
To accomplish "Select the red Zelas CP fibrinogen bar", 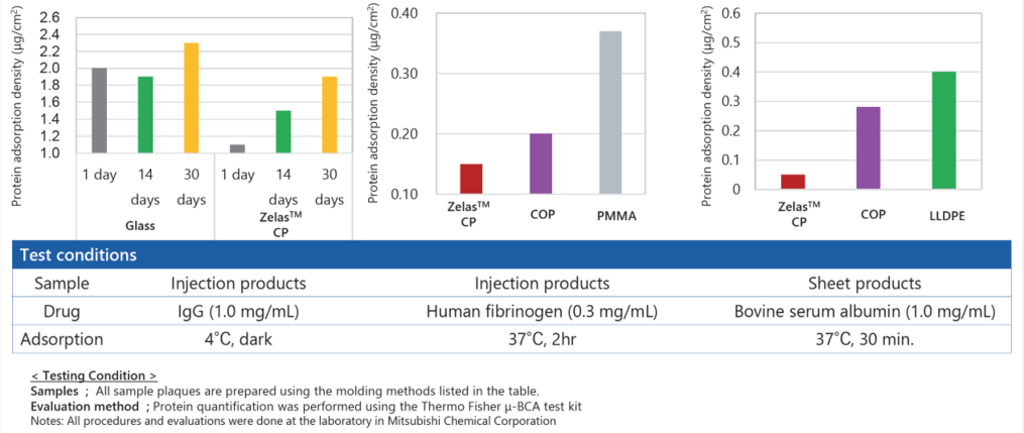I will [472, 179].
